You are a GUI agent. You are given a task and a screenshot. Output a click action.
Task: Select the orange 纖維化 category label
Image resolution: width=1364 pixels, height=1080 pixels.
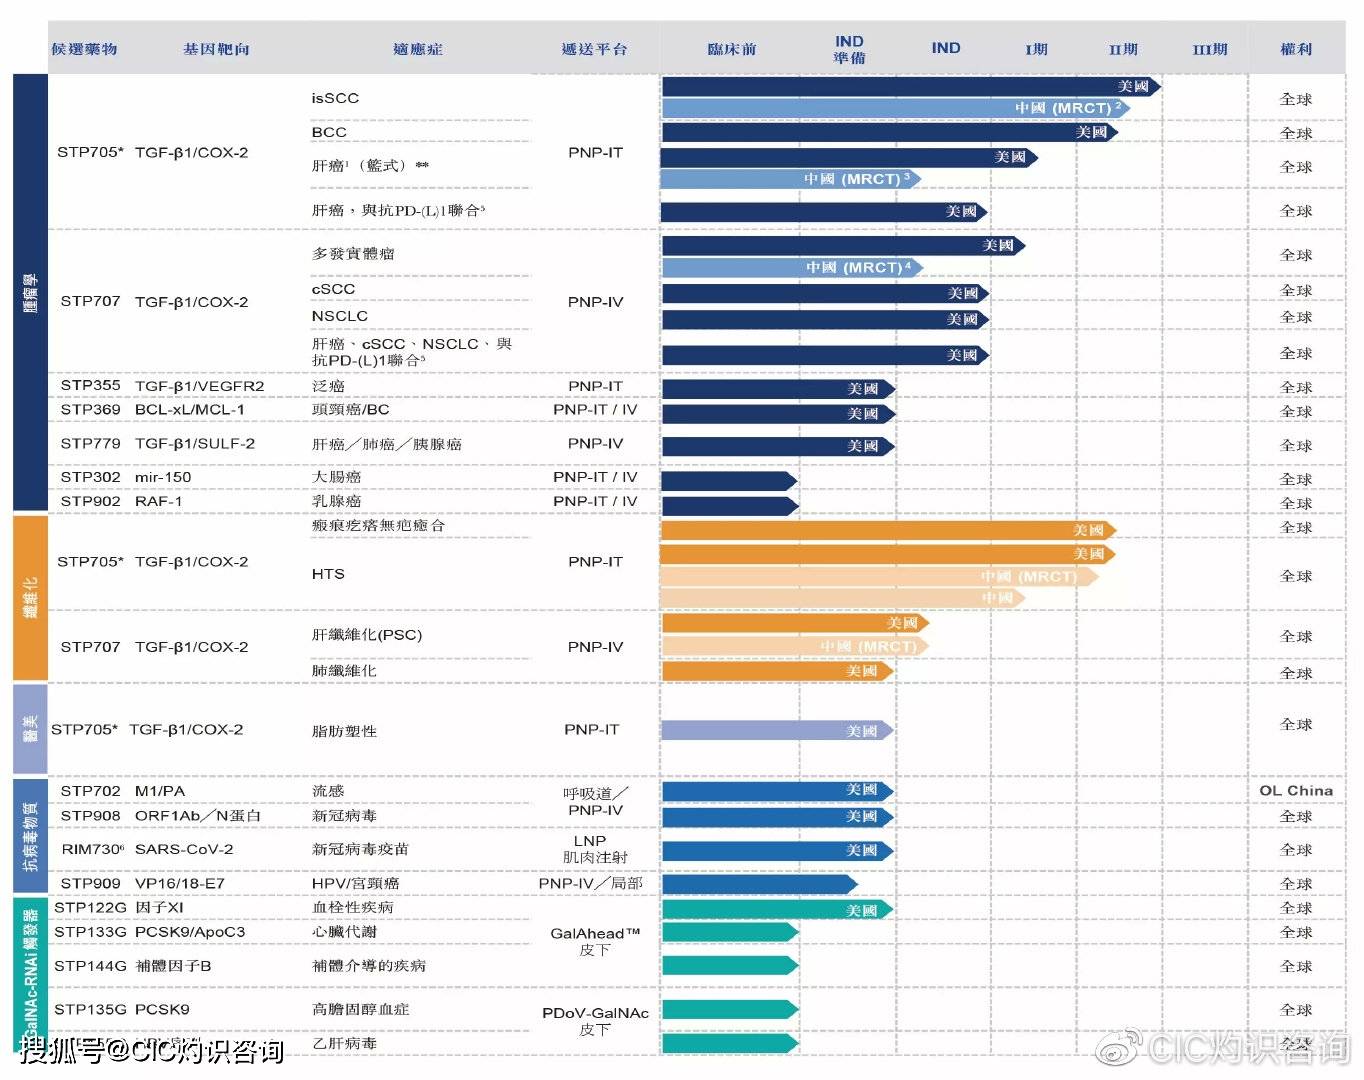click(31, 597)
